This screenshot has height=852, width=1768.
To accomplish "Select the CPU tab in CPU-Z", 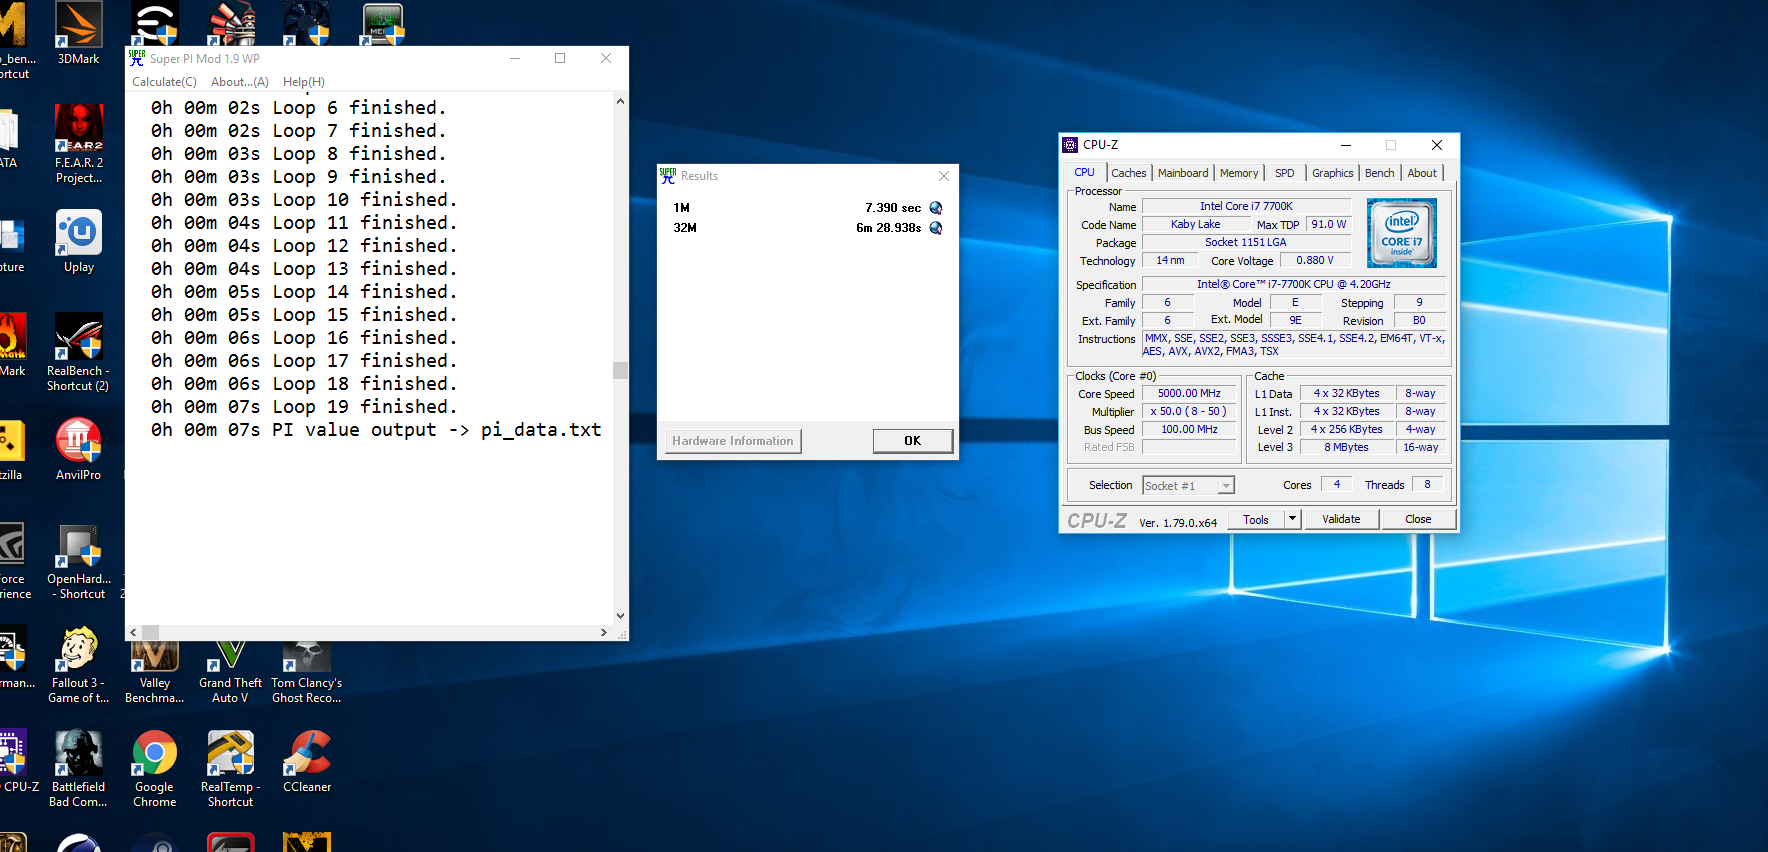I will click(1085, 172).
